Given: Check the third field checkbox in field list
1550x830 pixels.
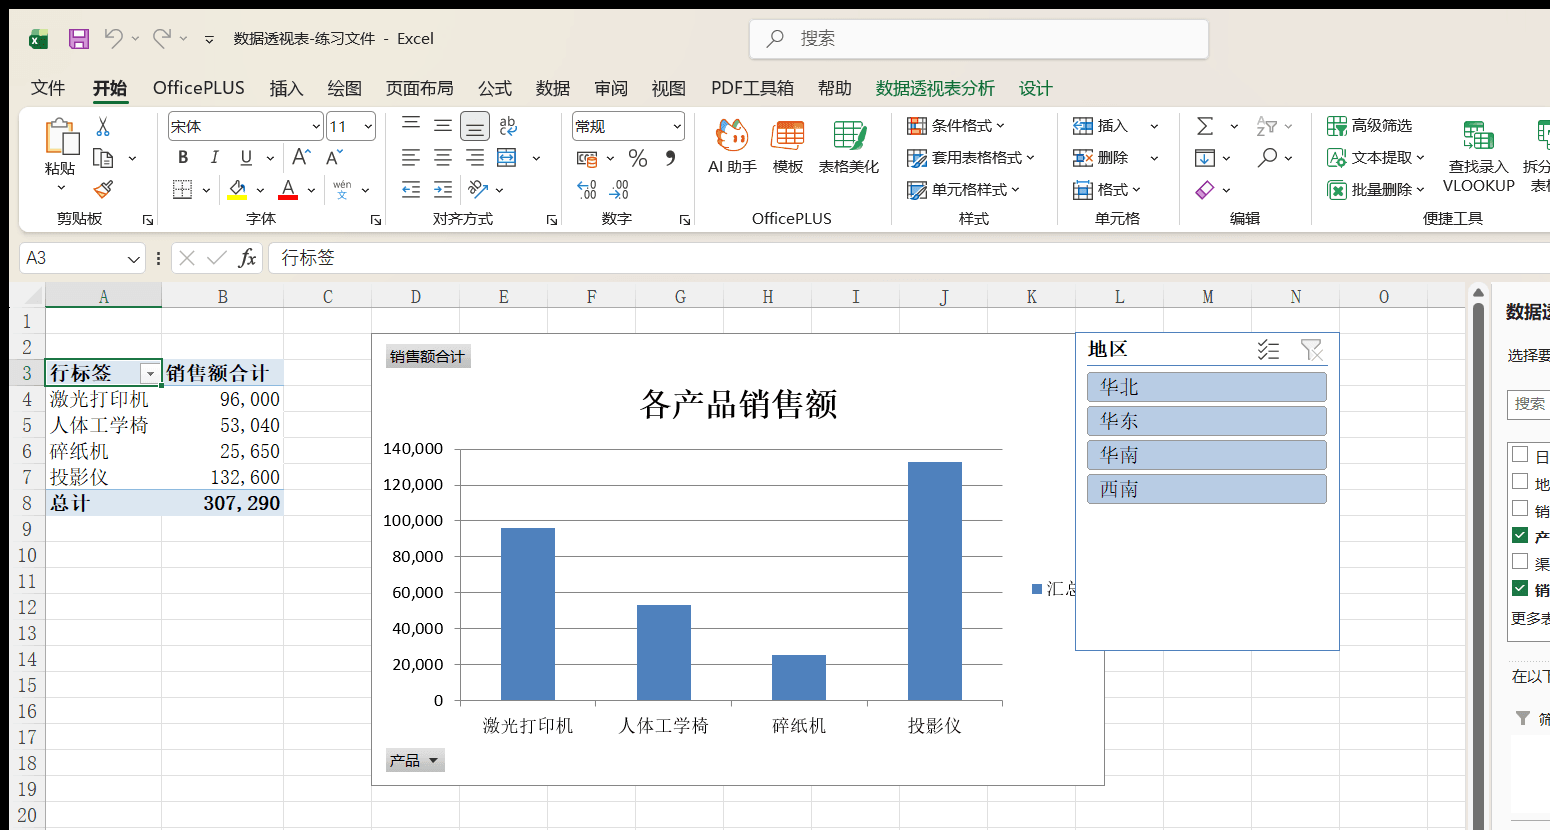Looking at the screenshot, I should [x=1520, y=508].
